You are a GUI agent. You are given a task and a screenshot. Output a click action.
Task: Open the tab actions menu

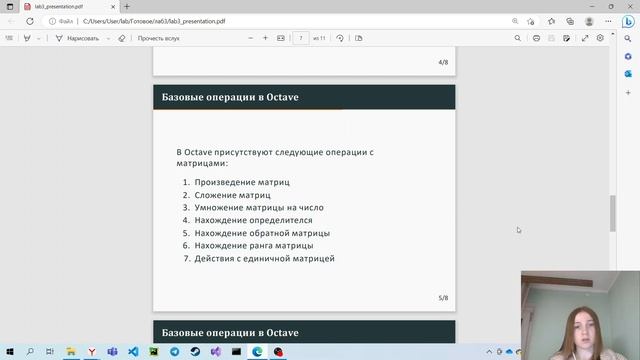(10, 7)
